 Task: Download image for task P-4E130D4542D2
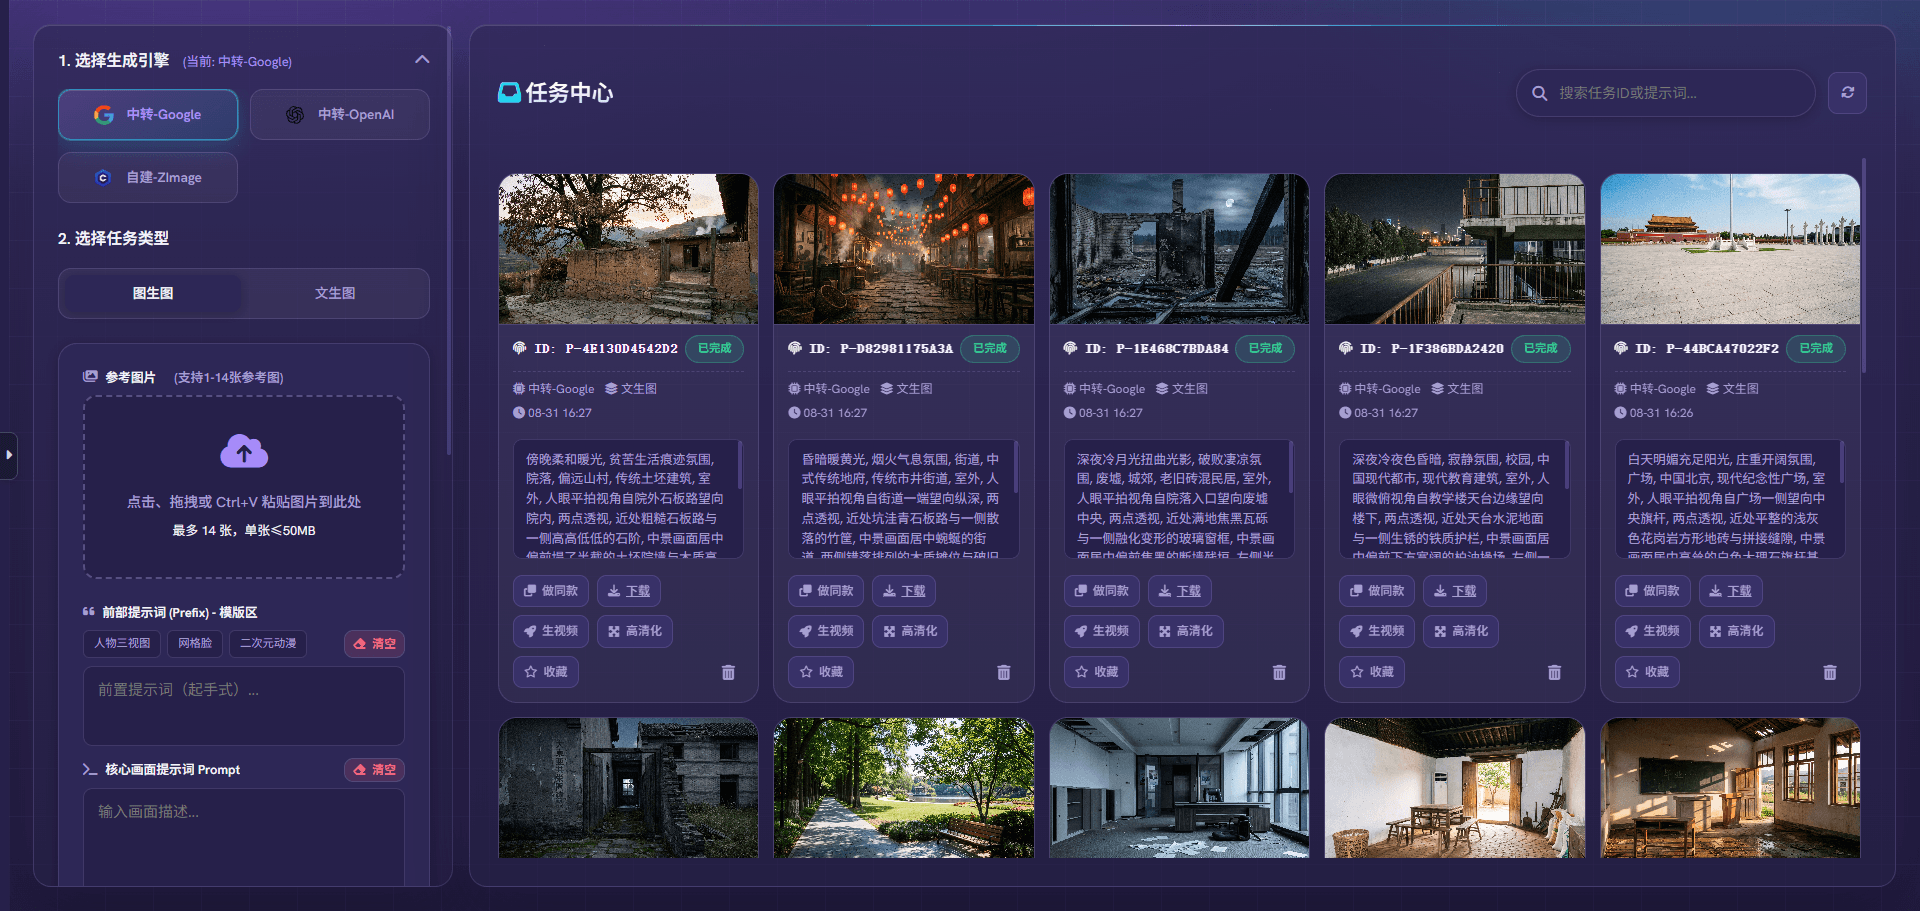pos(629,591)
